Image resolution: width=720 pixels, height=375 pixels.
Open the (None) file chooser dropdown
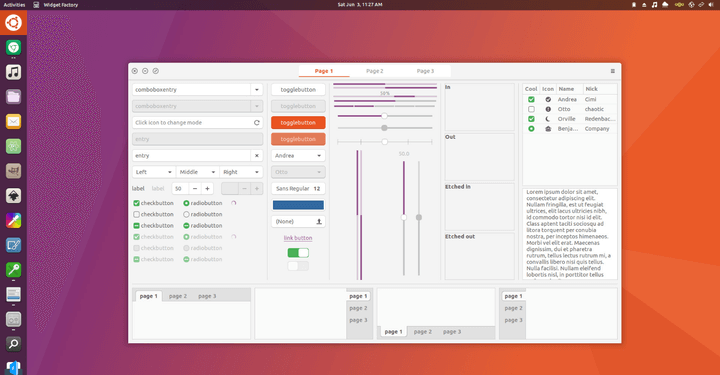point(298,221)
